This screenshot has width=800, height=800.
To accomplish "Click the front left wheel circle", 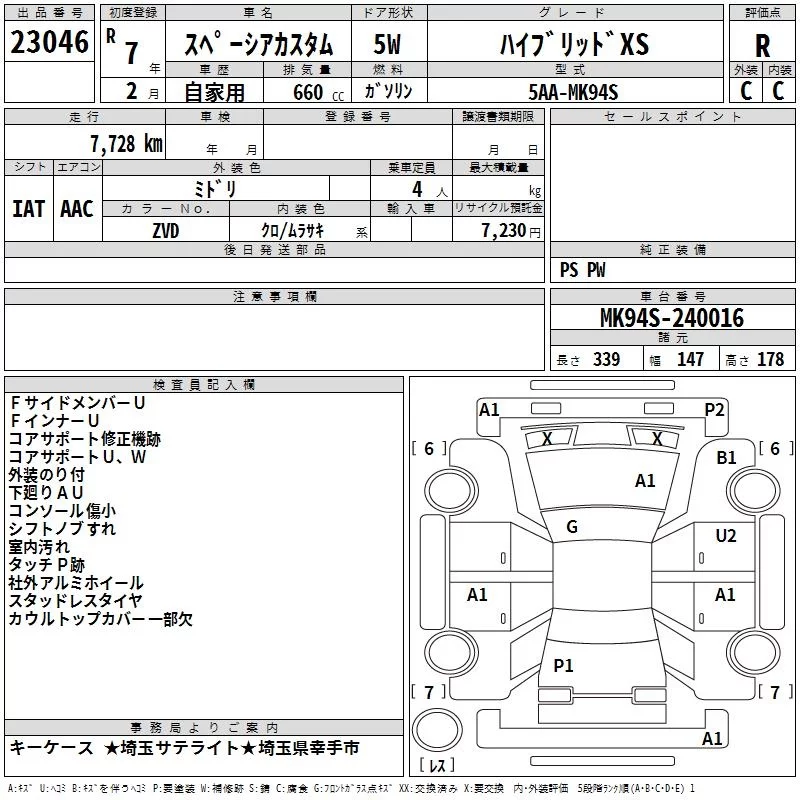I will click(451, 491).
